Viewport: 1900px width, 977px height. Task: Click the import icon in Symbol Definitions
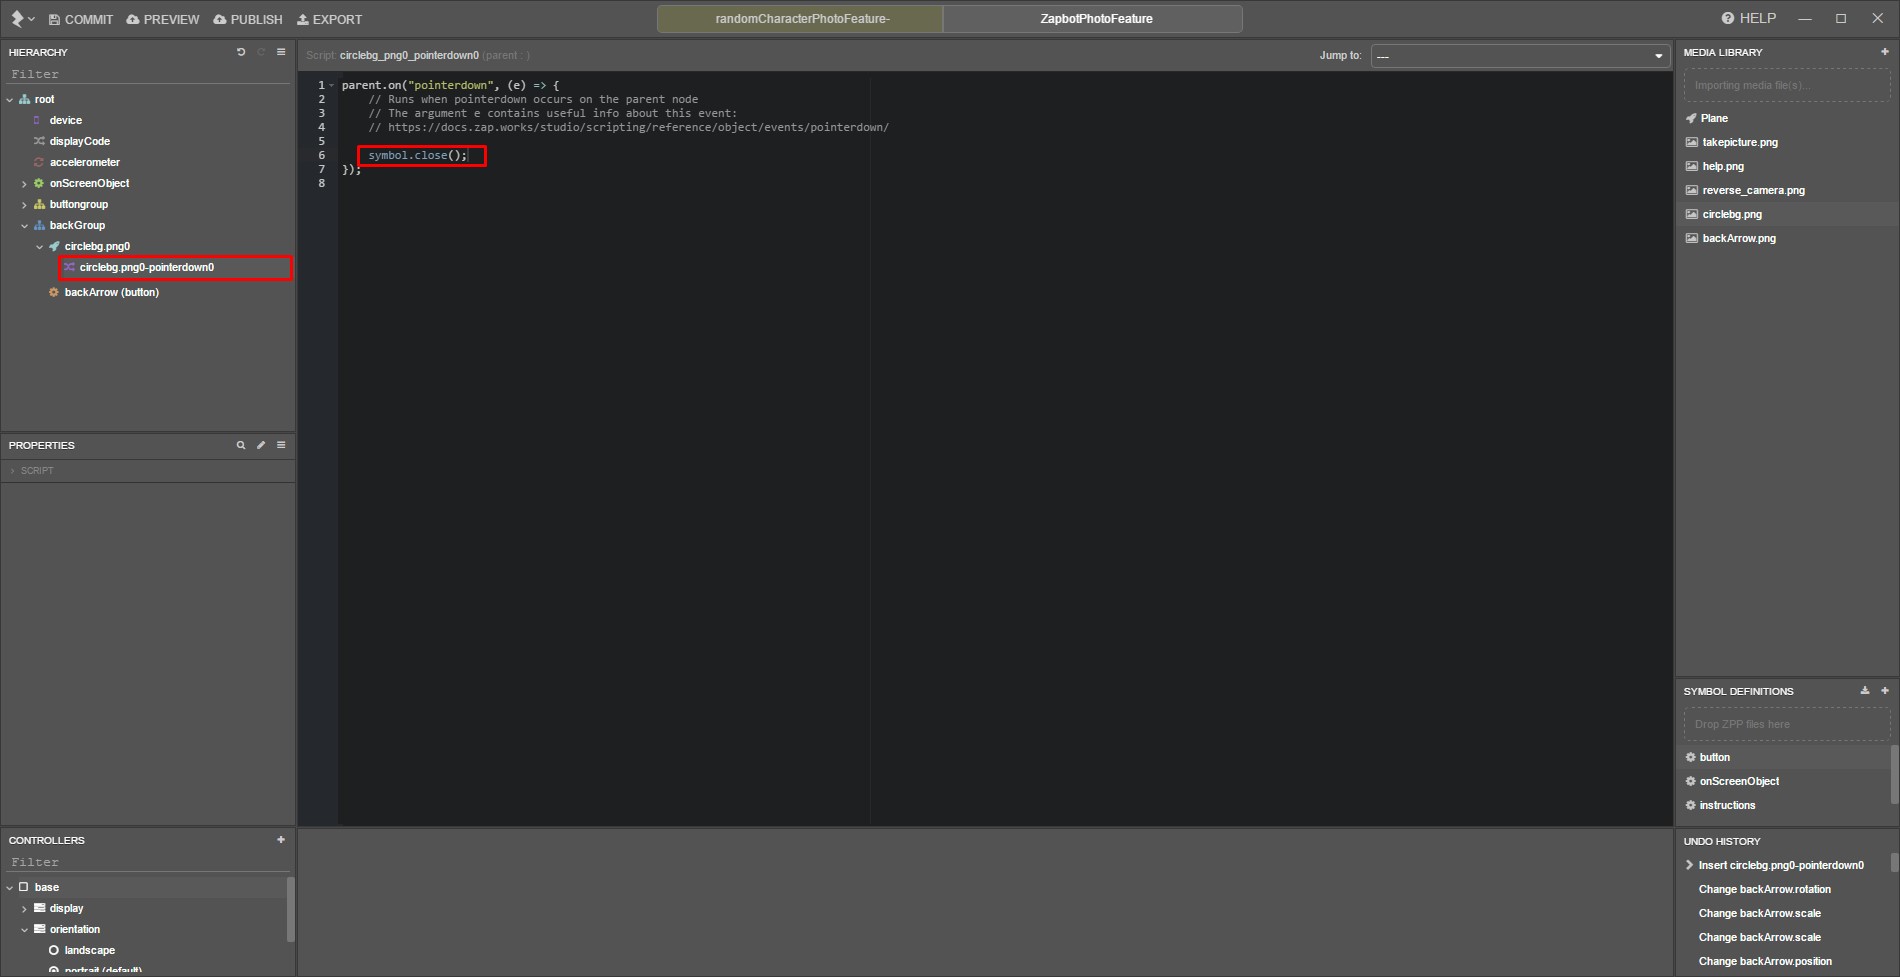(x=1865, y=691)
